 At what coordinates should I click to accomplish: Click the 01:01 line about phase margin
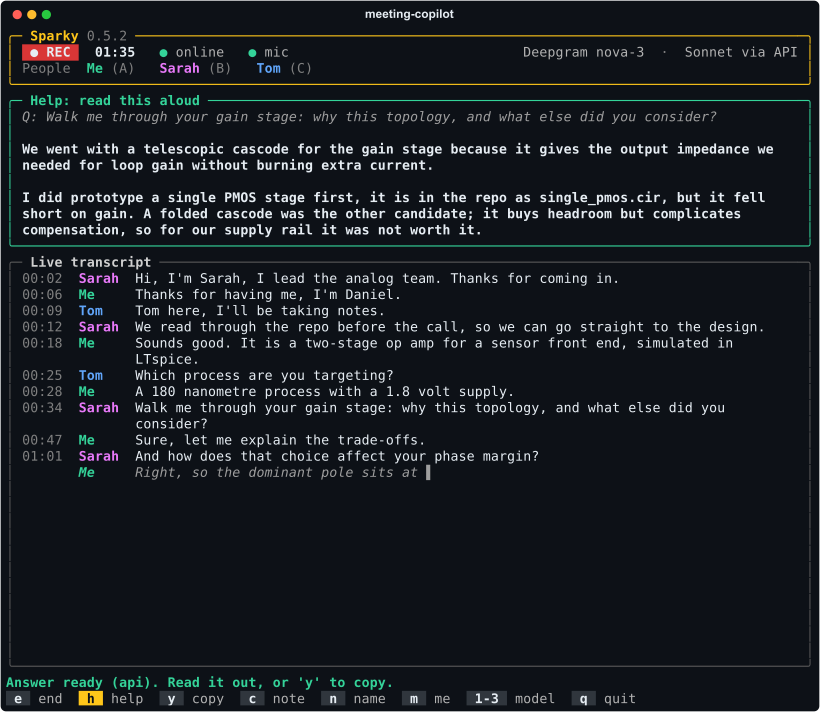[x=280, y=457]
